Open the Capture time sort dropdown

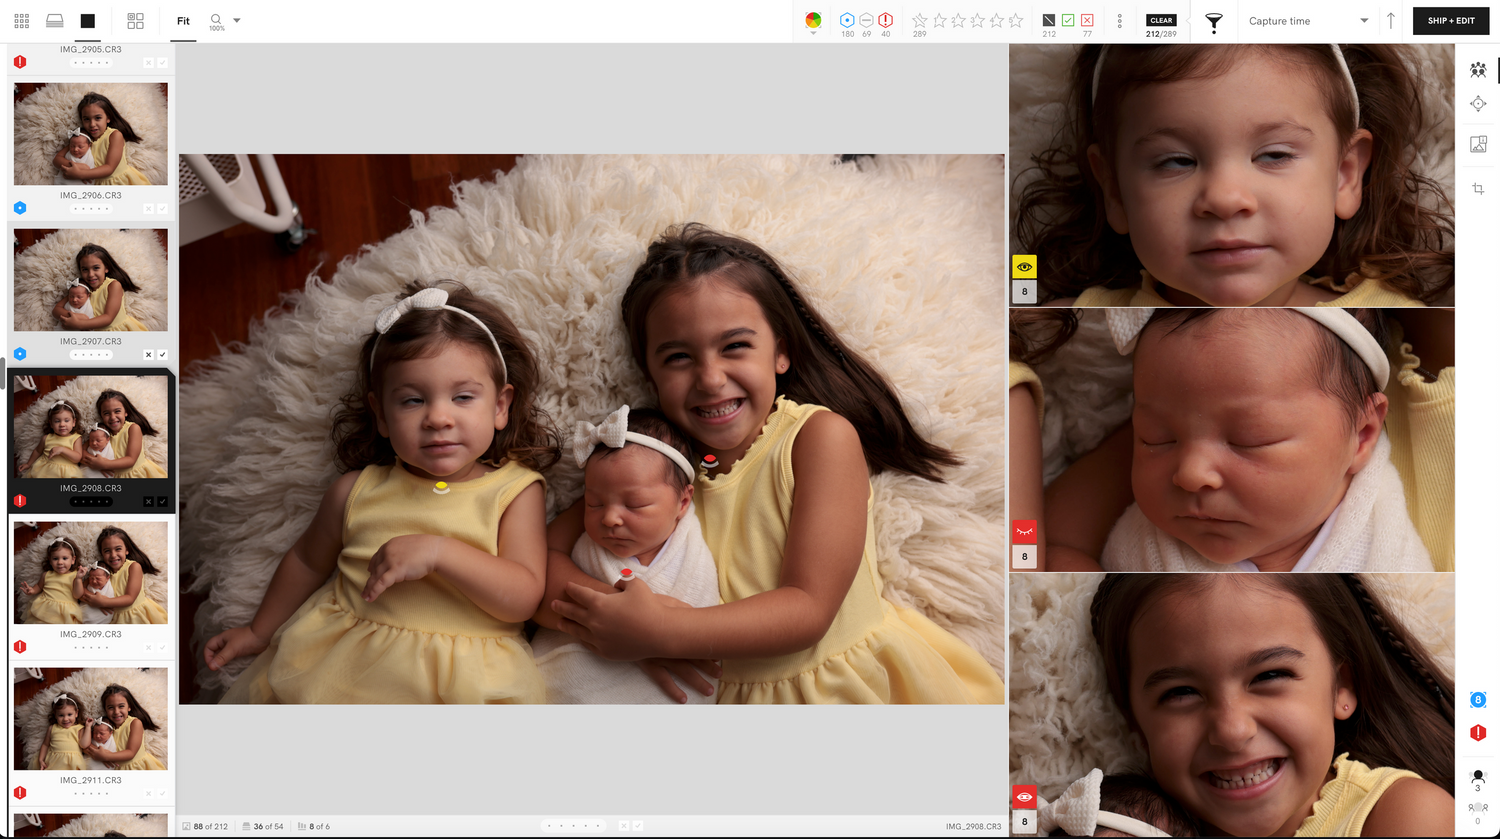pos(1309,21)
